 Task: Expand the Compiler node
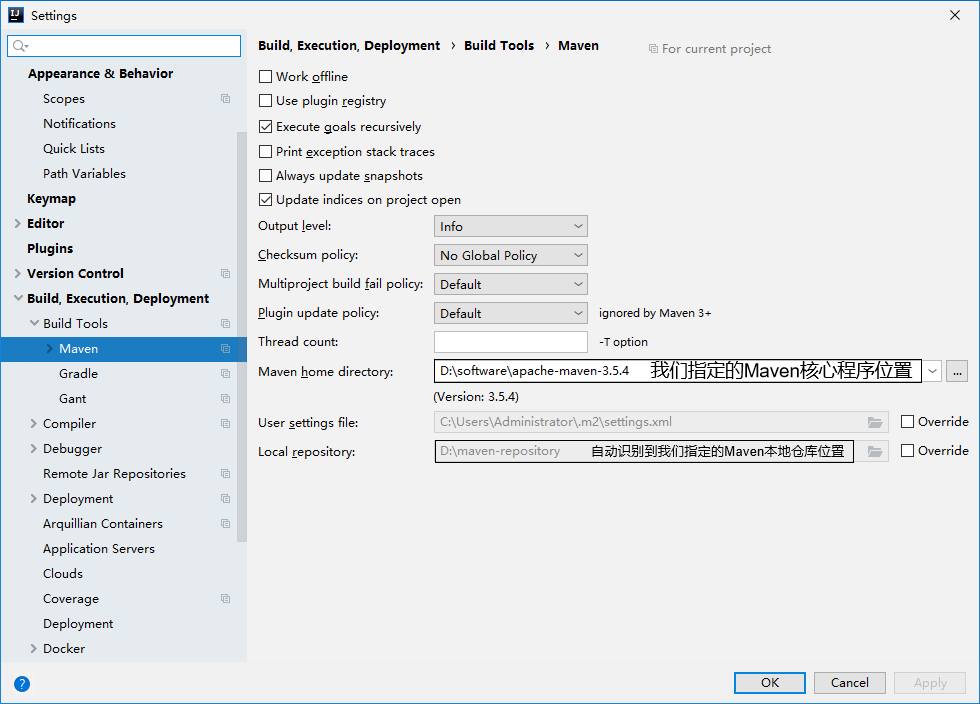(x=34, y=423)
